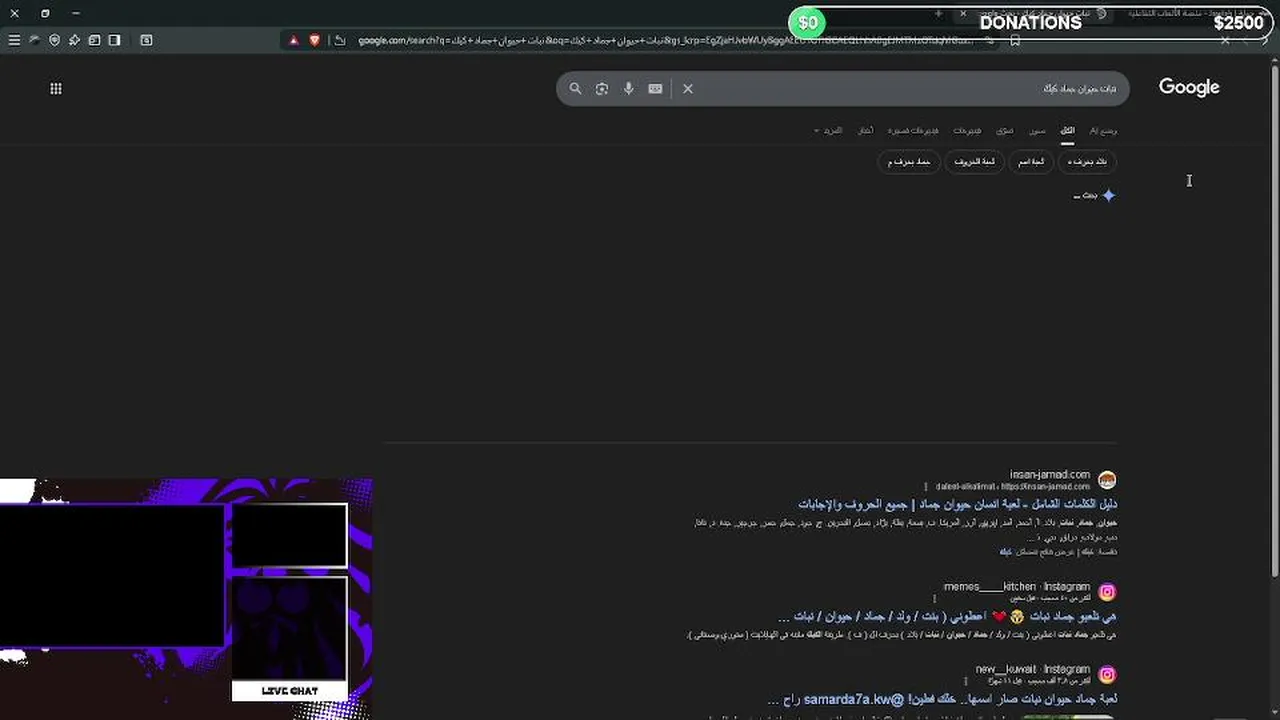Expand the More (المزيد) search filters dropdown

coord(828,130)
